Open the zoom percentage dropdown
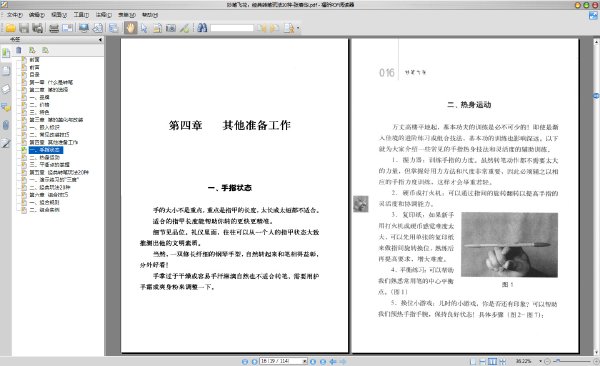 point(541,361)
